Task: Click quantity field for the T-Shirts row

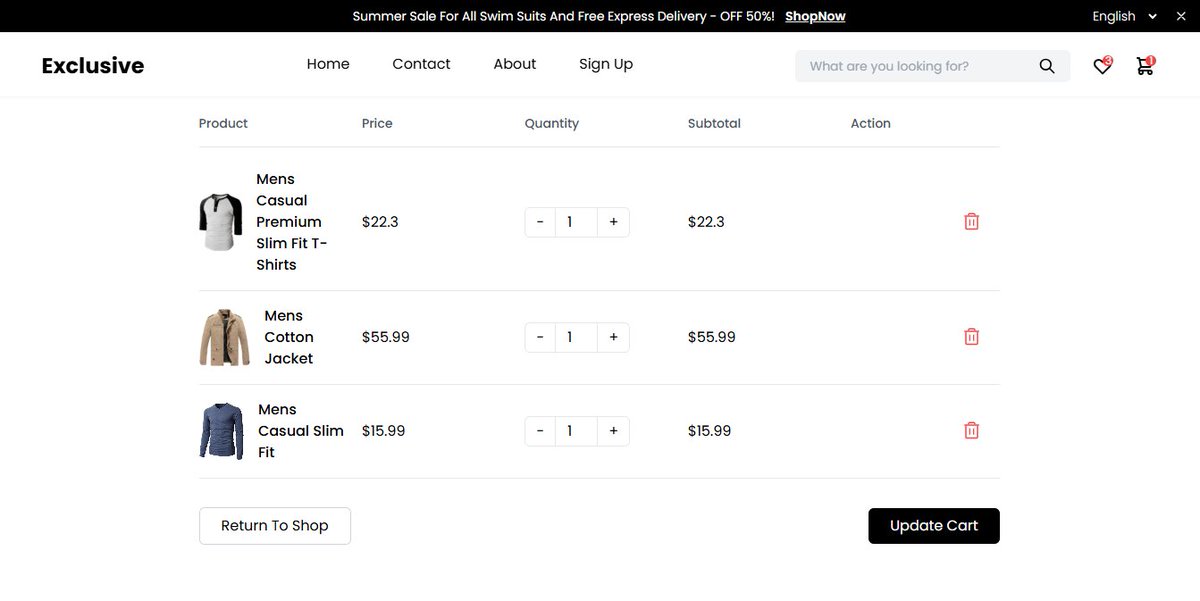Action: click(x=576, y=222)
